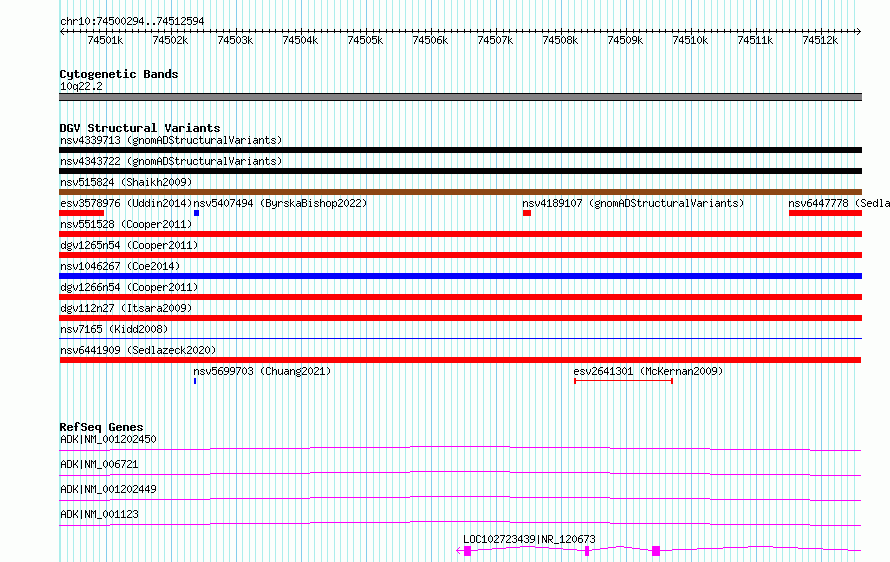
Task: Click the left arrow of the ruler
Action: 62,31
